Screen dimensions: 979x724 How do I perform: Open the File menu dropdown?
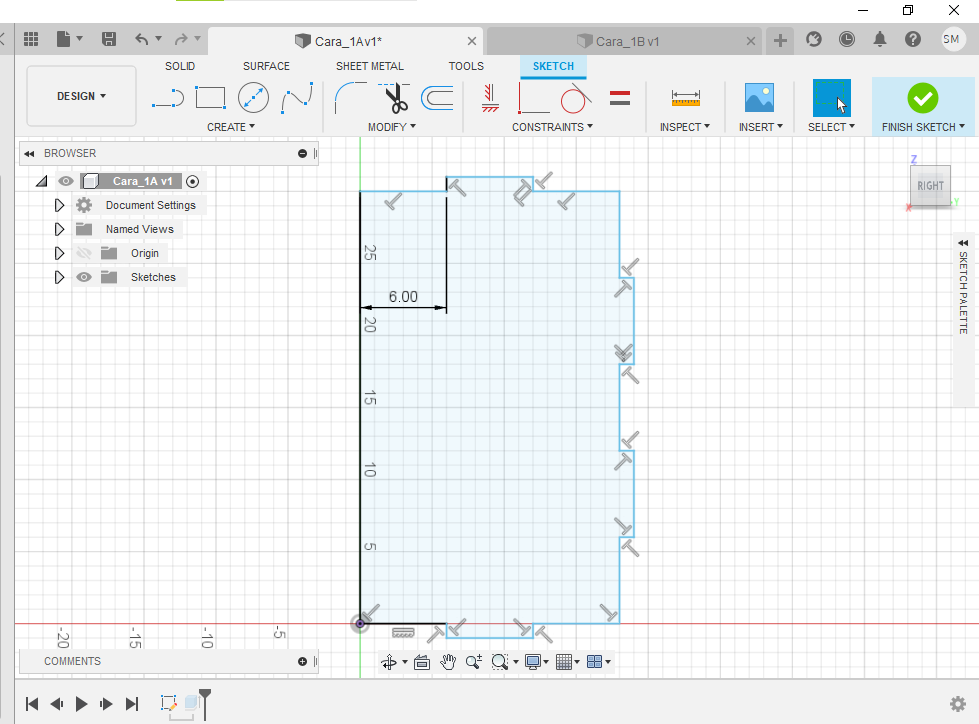click(x=69, y=39)
